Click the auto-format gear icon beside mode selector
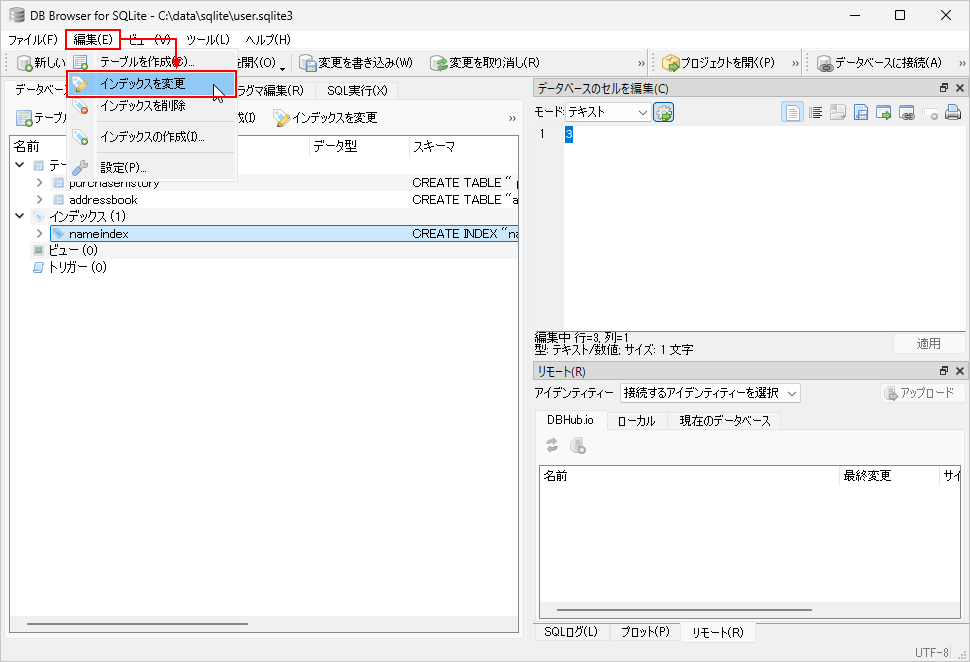The width and height of the screenshot is (970, 662). point(664,113)
